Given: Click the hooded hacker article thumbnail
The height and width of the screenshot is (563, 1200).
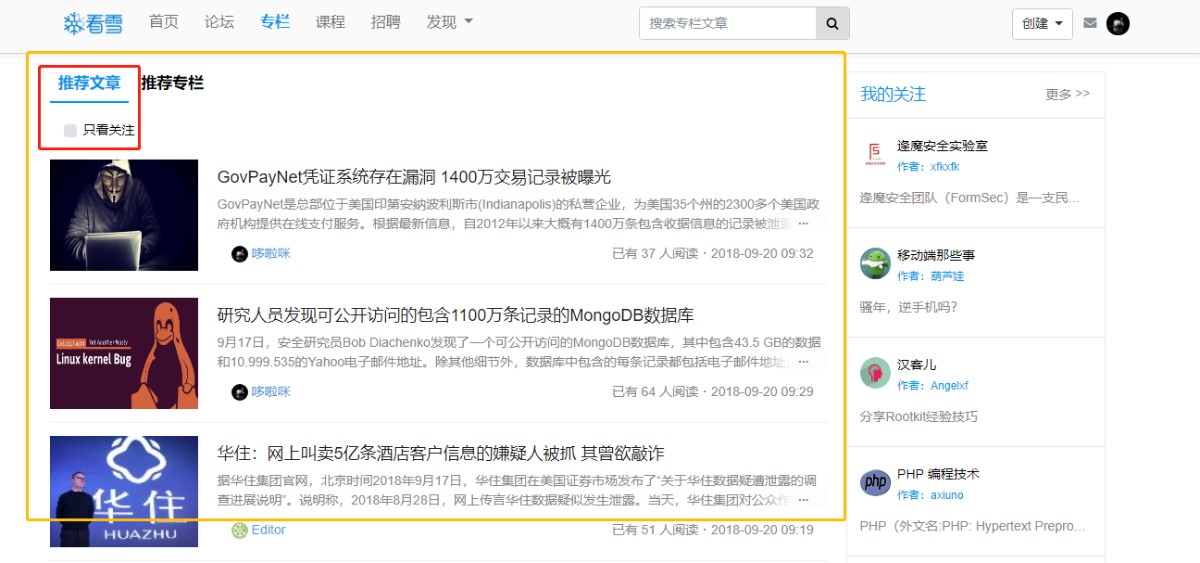Looking at the screenshot, I should pos(124,215).
